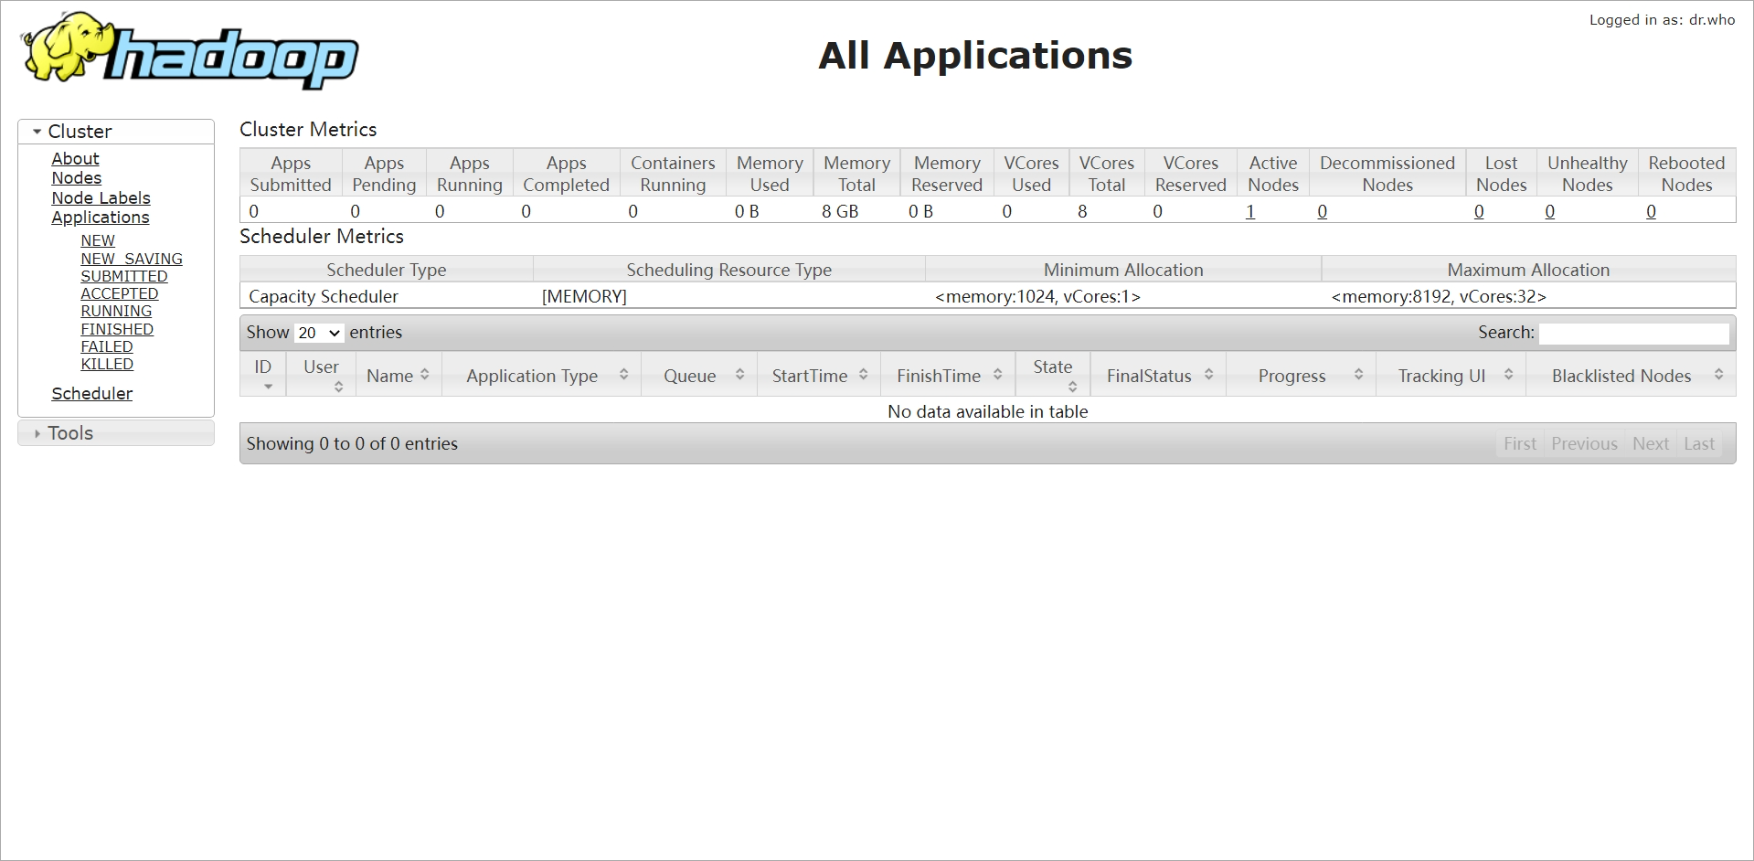Sort table by Application Type column
The width and height of the screenshot is (1754, 861).
541,375
